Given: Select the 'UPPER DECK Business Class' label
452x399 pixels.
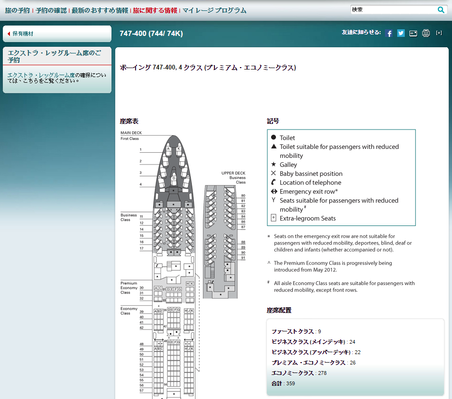Looking at the screenshot, I should click(233, 178).
